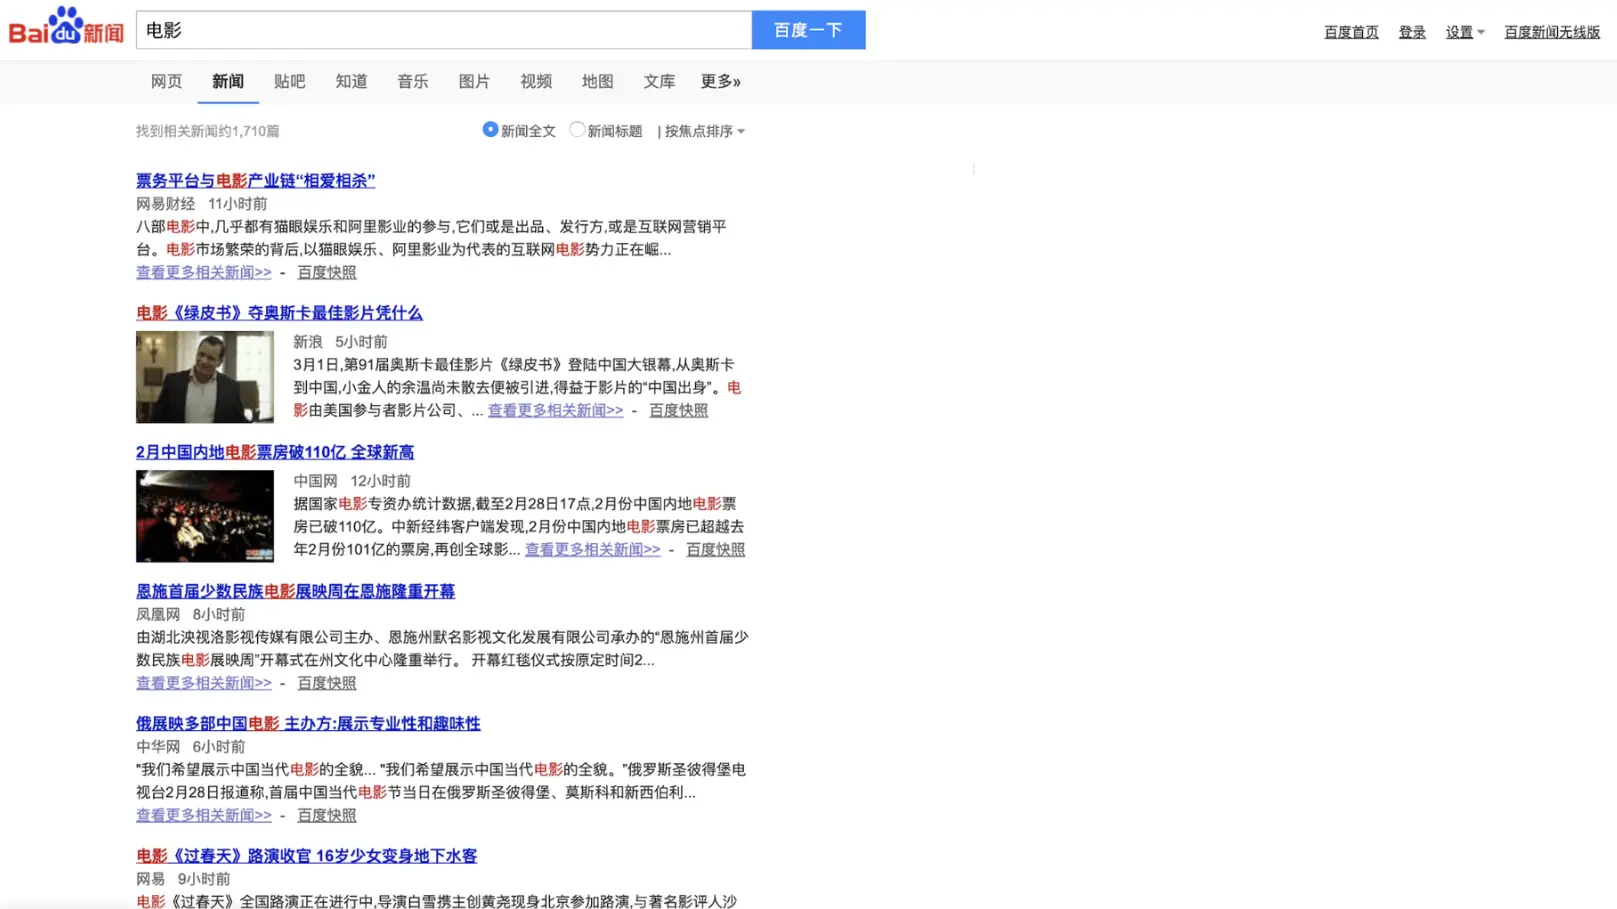1617x909 pixels.
Task: Focus the search box containing 电影
Action: click(x=444, y=30)
